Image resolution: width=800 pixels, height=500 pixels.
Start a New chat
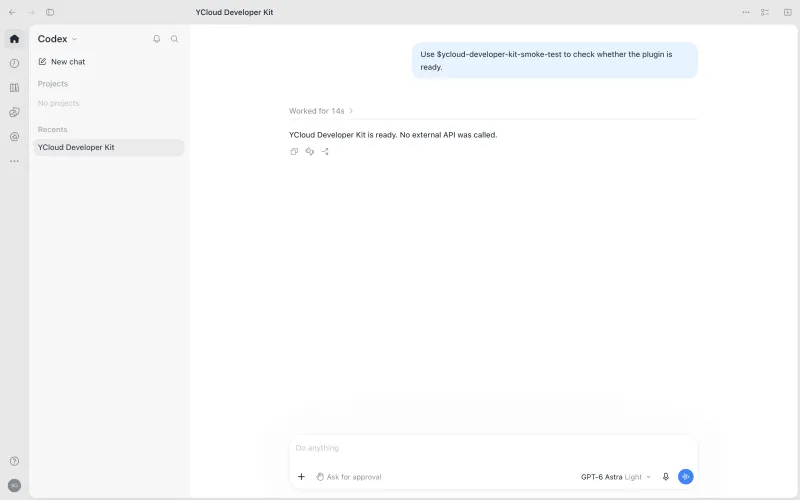(62, 62)
